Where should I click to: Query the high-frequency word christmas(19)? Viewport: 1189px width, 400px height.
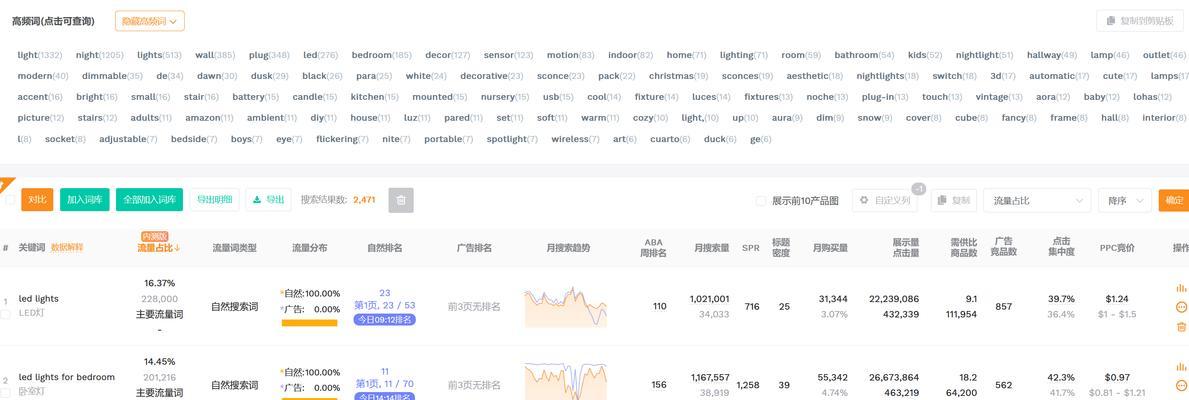pyautogui.click(x=678, y=77)
